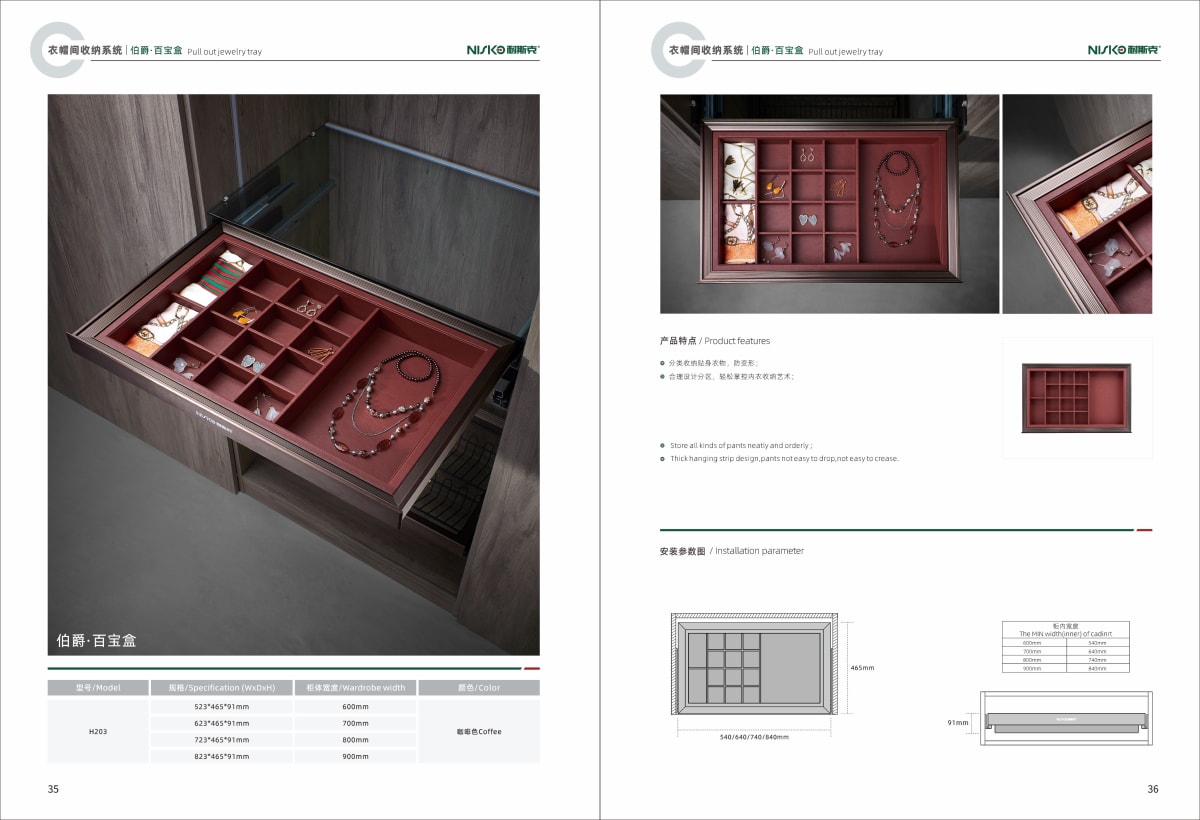Click the gray C emblem on left page header

click(x=56, y=49)
